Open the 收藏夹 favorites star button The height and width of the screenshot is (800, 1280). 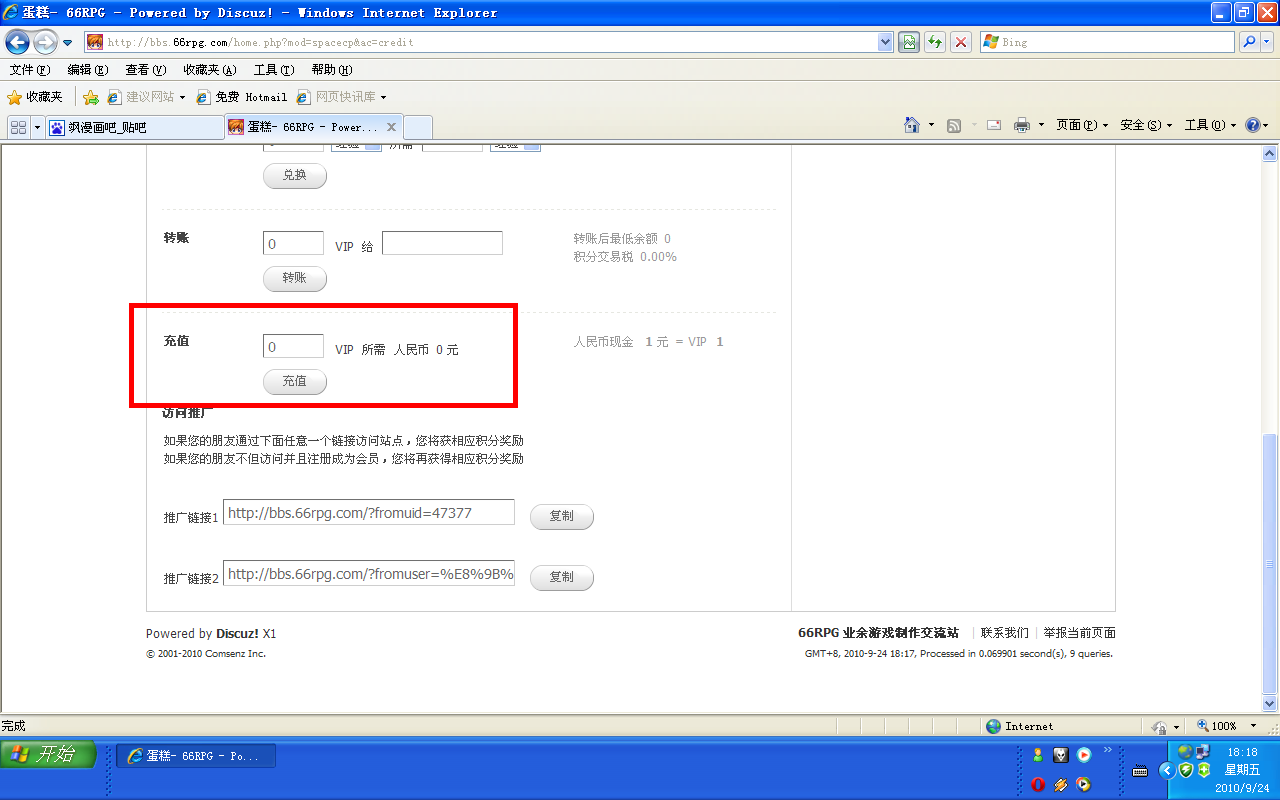35,97
